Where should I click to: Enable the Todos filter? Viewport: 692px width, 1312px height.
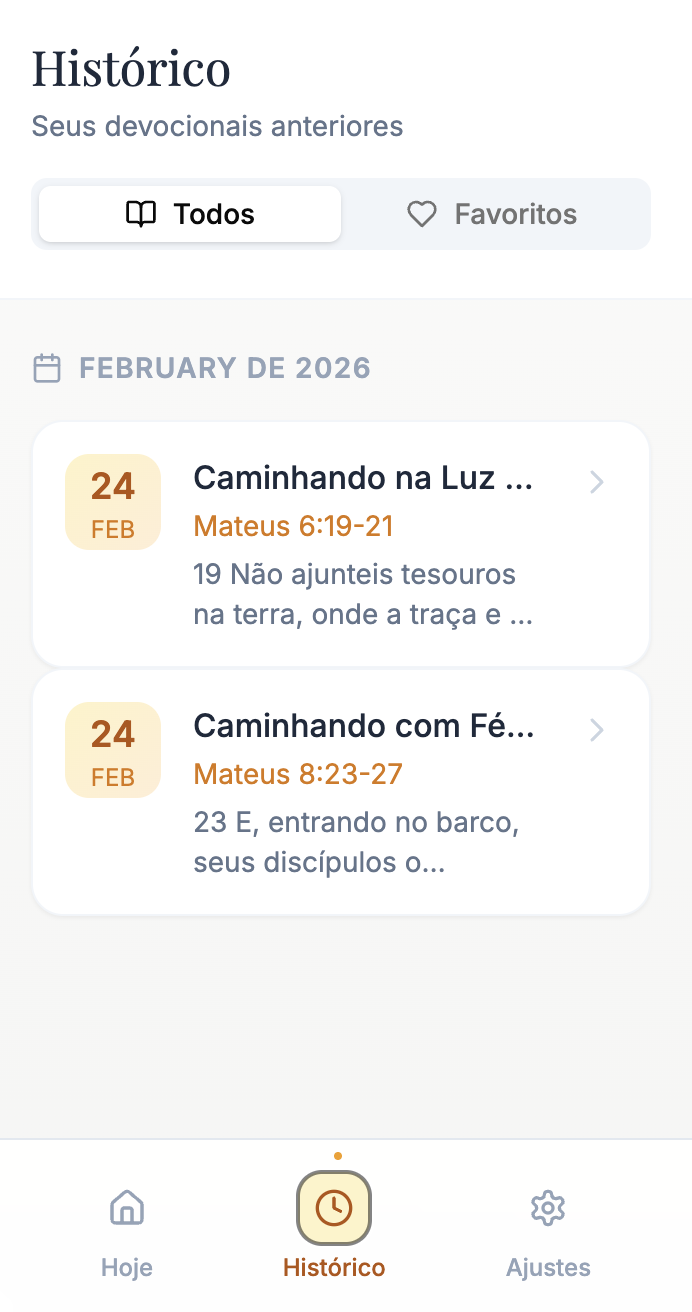(x=188, y=213)
